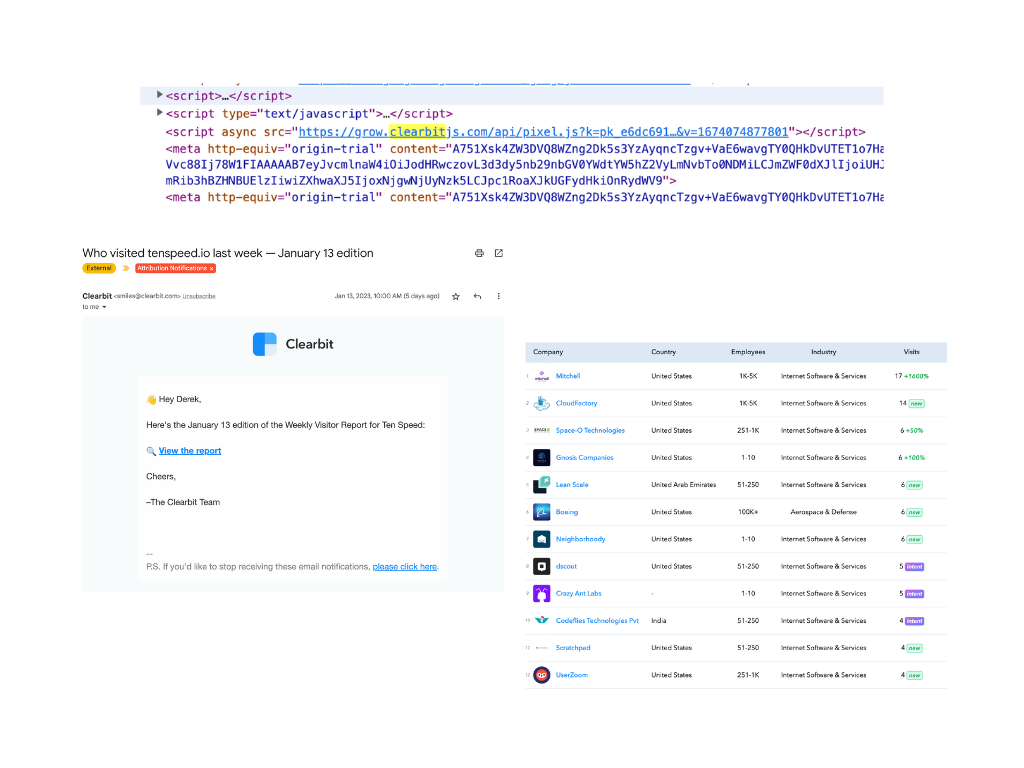Click the dscout logo
Screen dimensions: 1024x768
pos(541,566)
